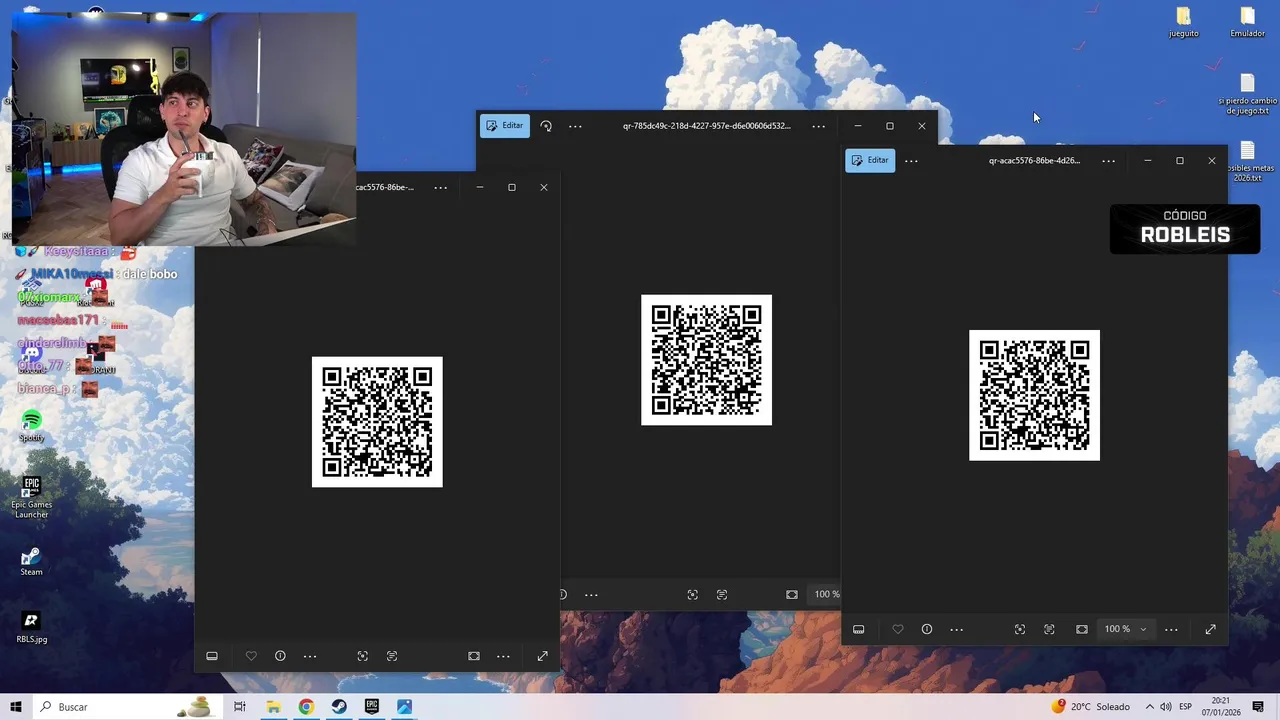Open the menu after the right window's qr-acac5576 title
Screen dimensions: 1280x720
(1108, 160)
